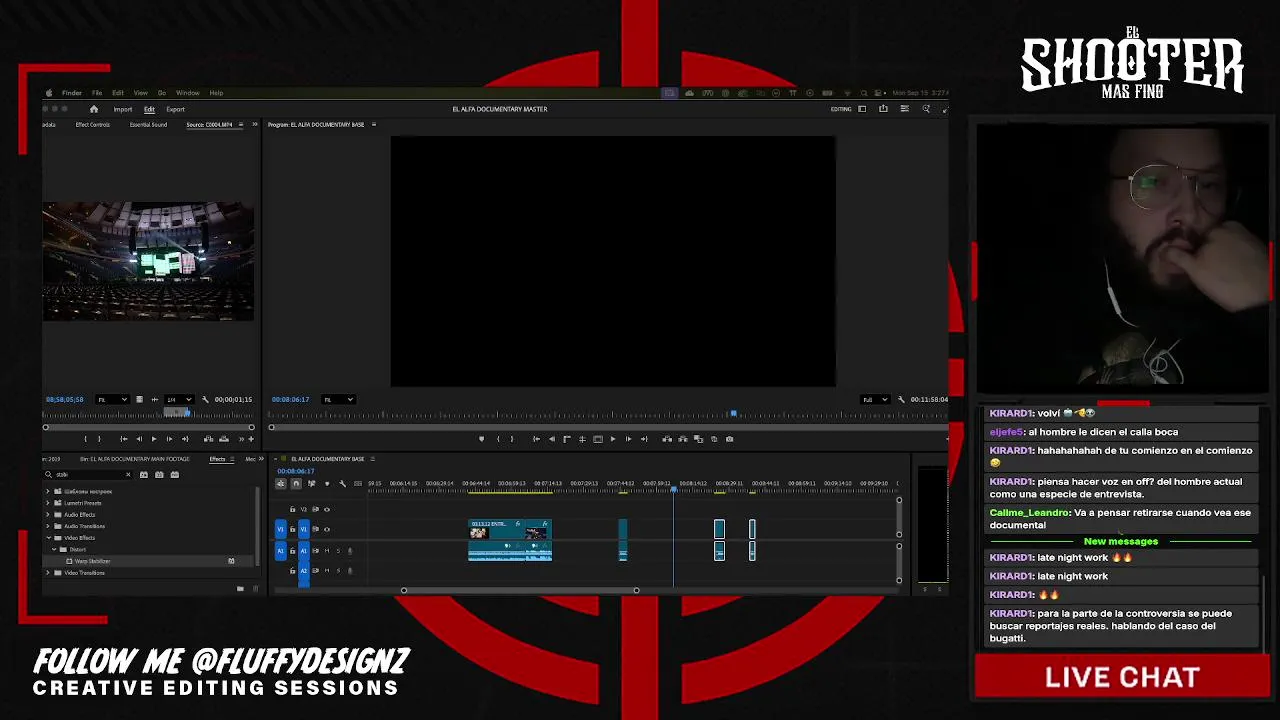Open the Window menu in the menu bar
The width and height of the screenshot is (1280, 720).
point(187,93)
